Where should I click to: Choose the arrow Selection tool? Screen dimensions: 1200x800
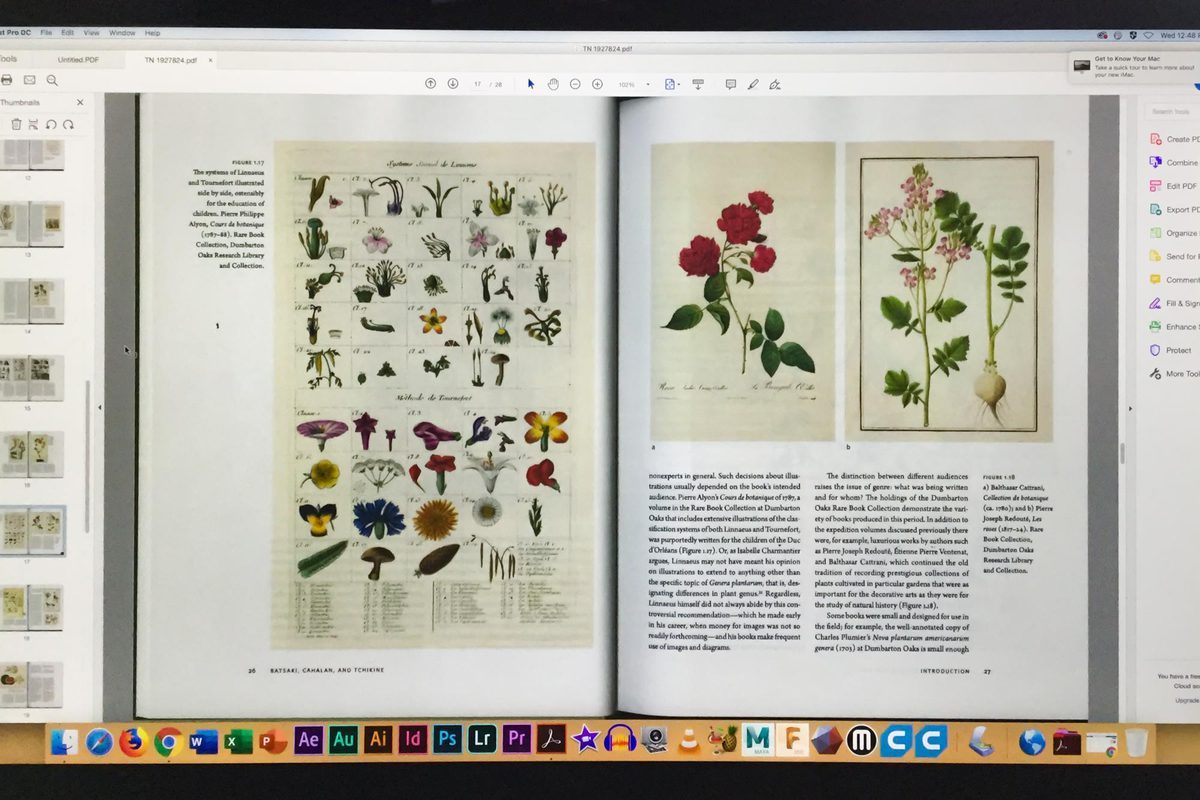(x=531, y=83)
